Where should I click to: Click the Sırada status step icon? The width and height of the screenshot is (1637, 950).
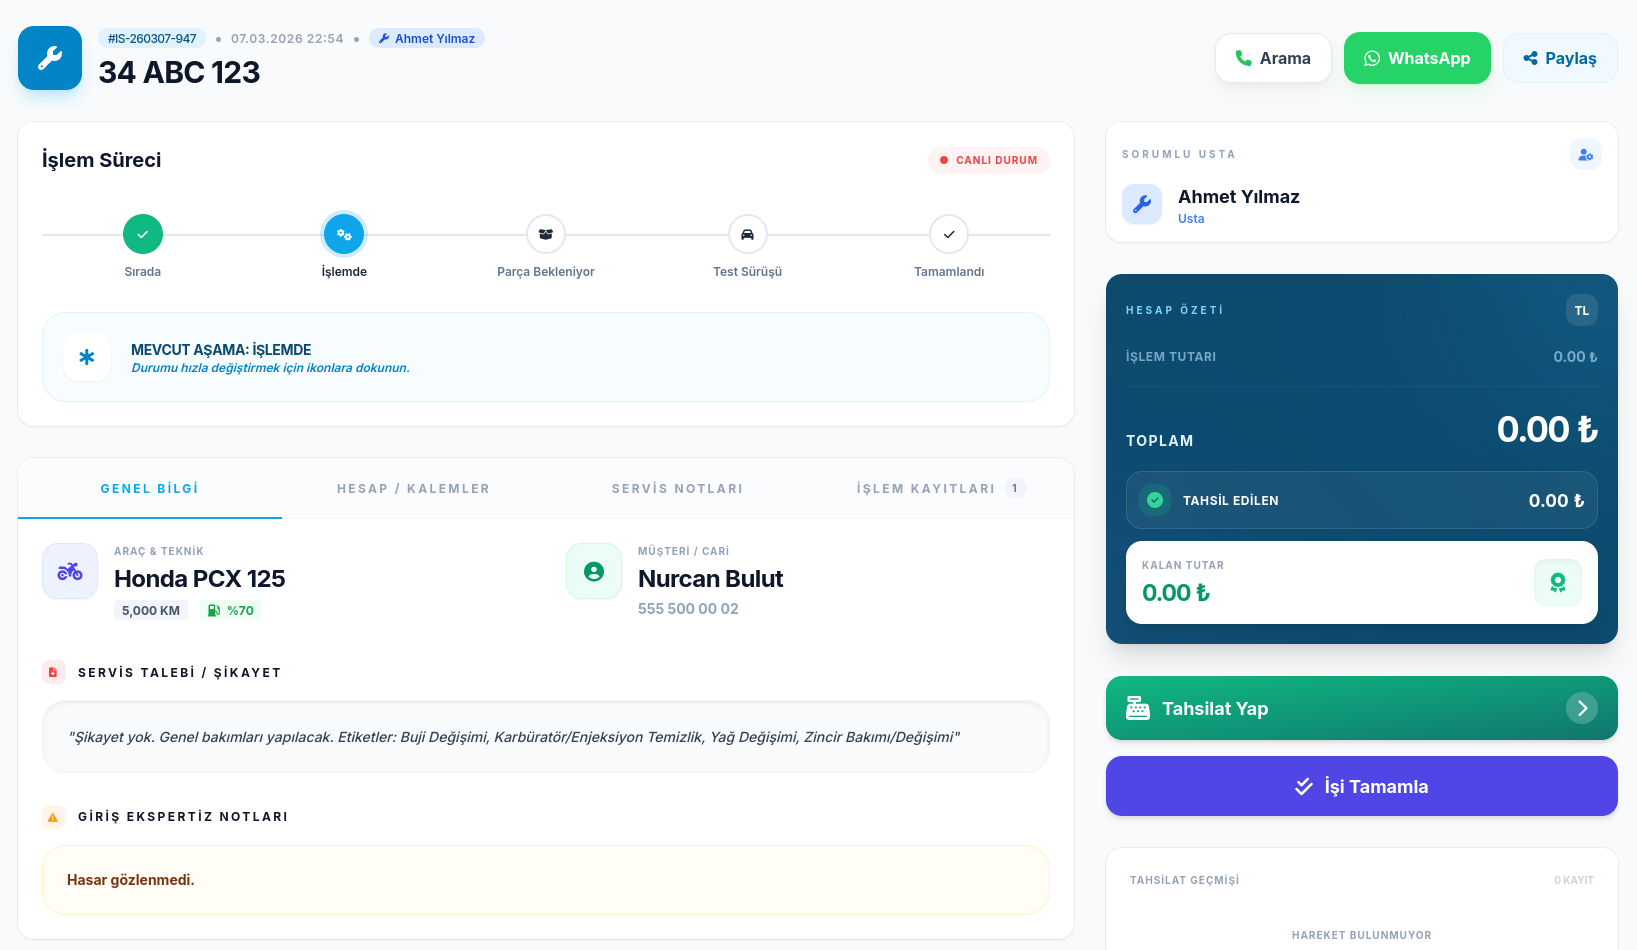[143, 234]
